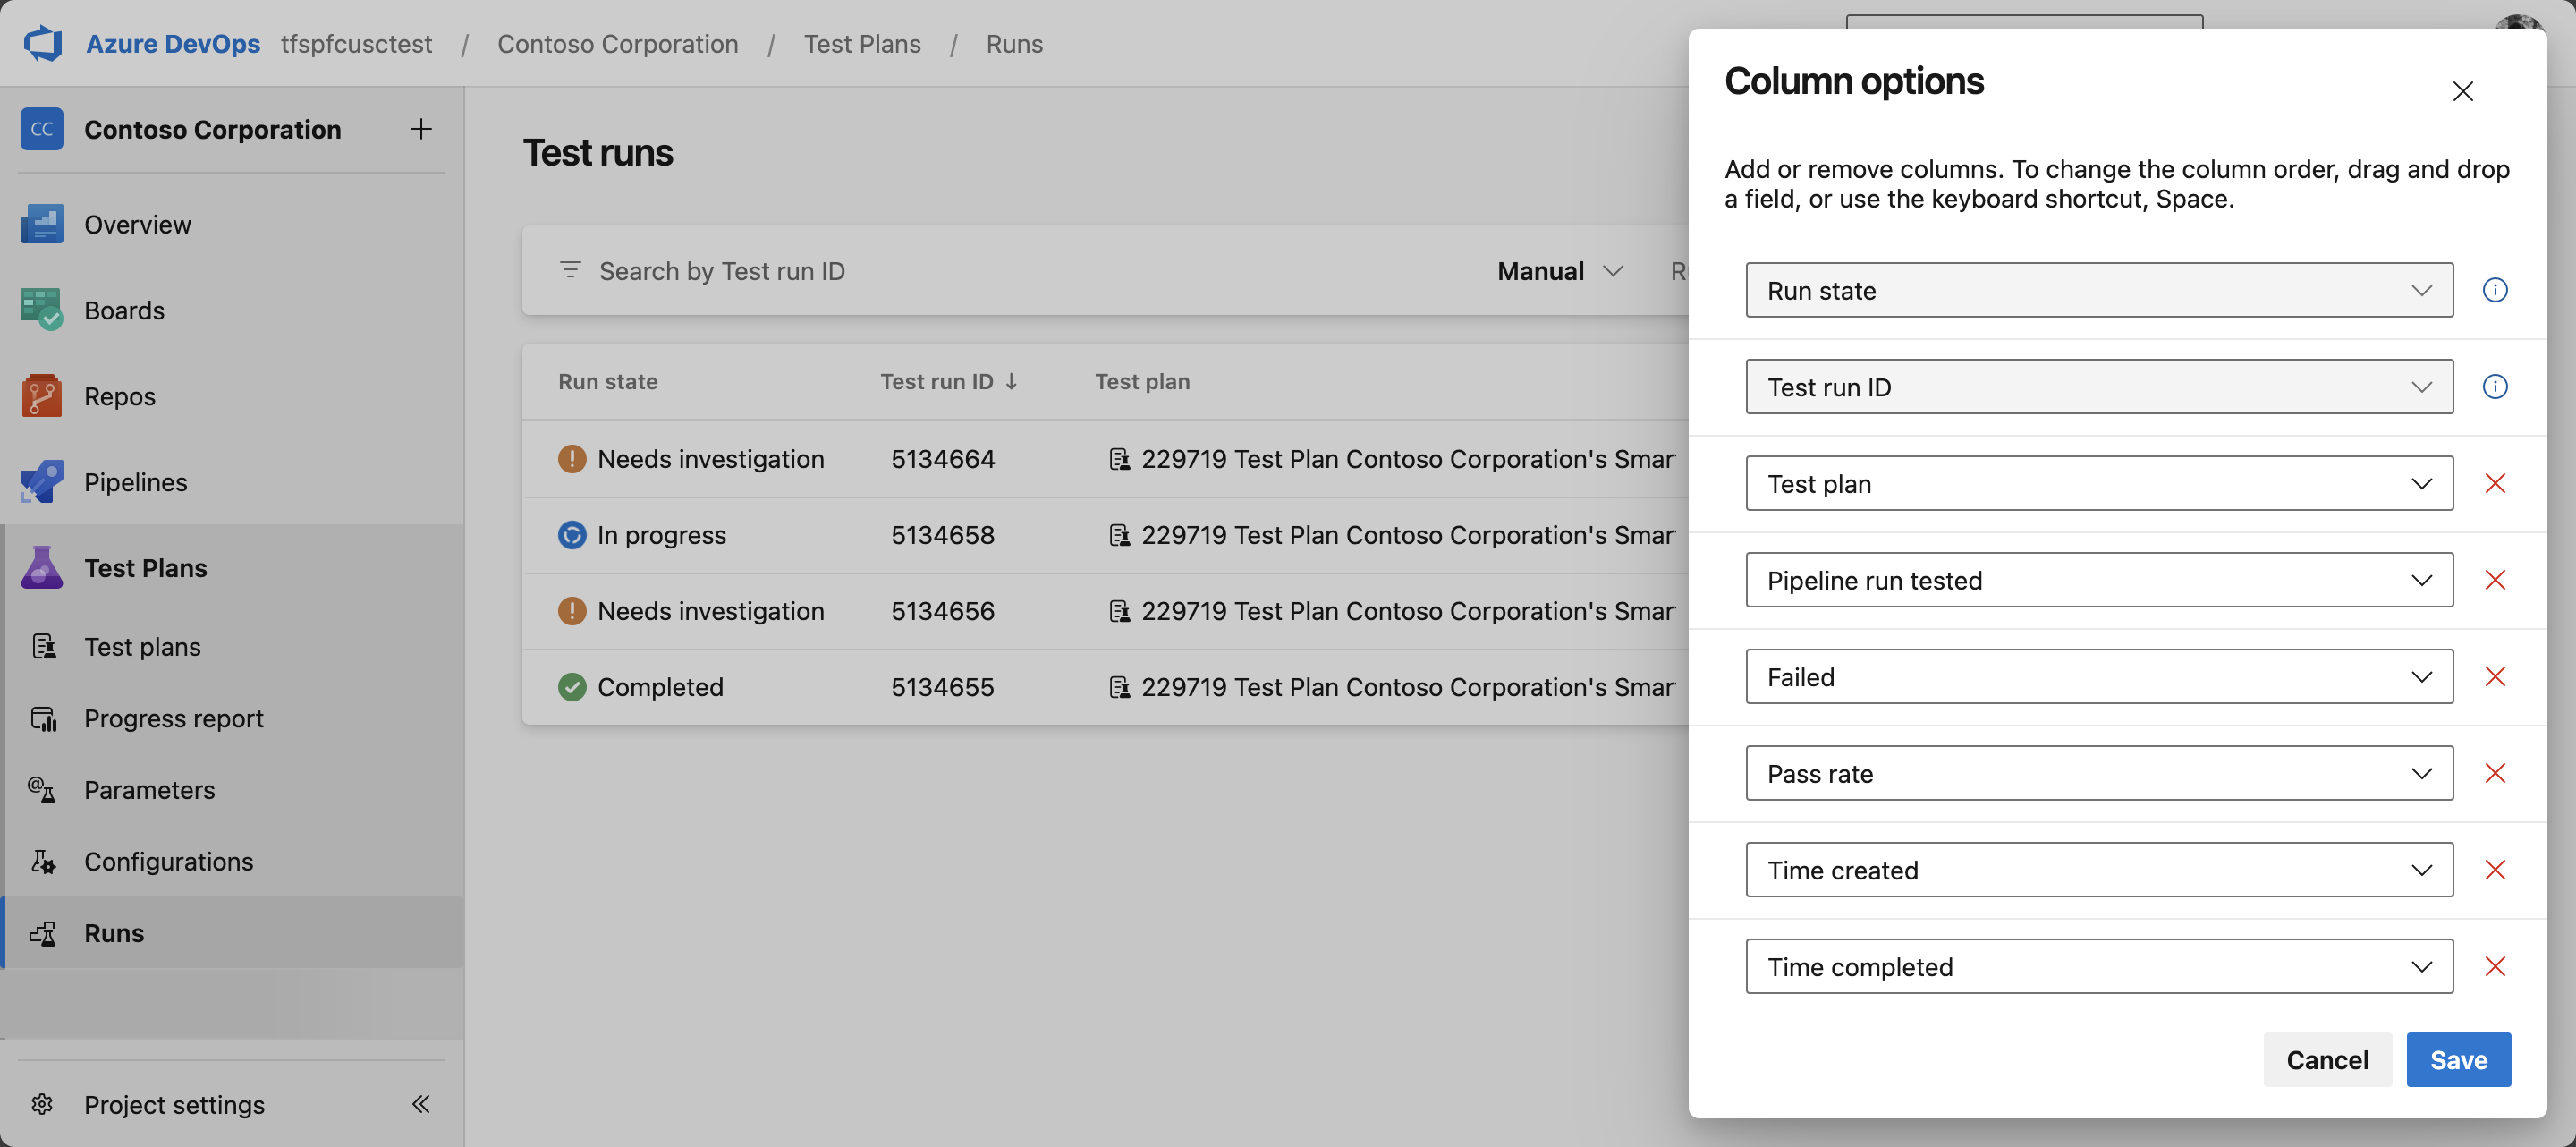Click the filter icon in the search bar
The height and width of the screenshot is (1147, 2576).
click(570, 270)
